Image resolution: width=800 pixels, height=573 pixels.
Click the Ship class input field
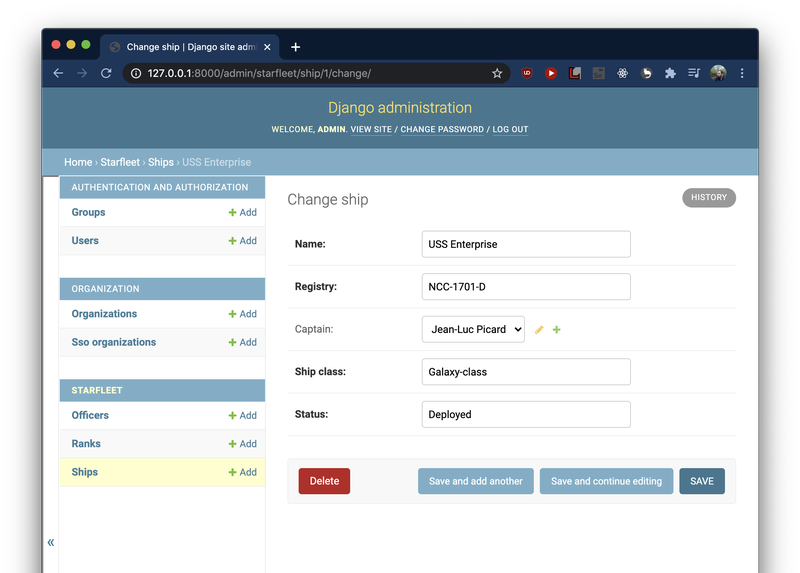pyautogui.click(x=526, y=372)
